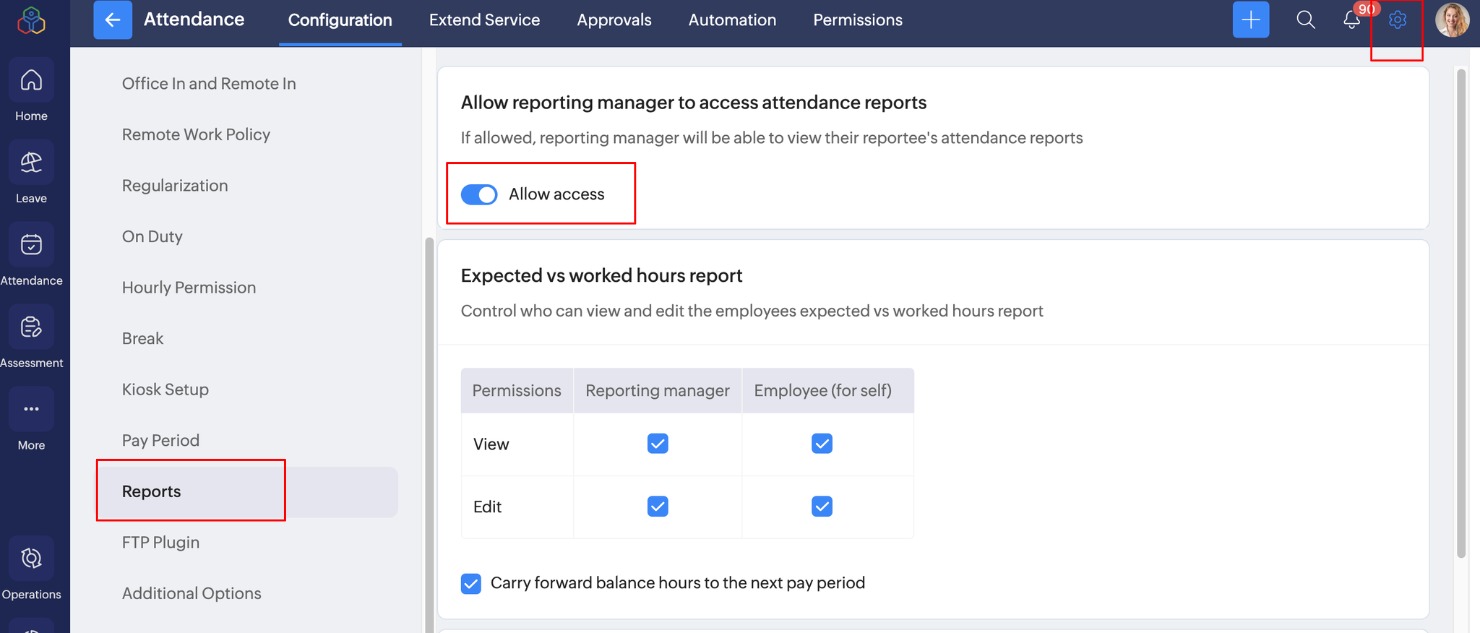Open the Operations sidebar icon
Image resolution: width=1480 pixels, height=633 pixels.
tap(31, 558)
